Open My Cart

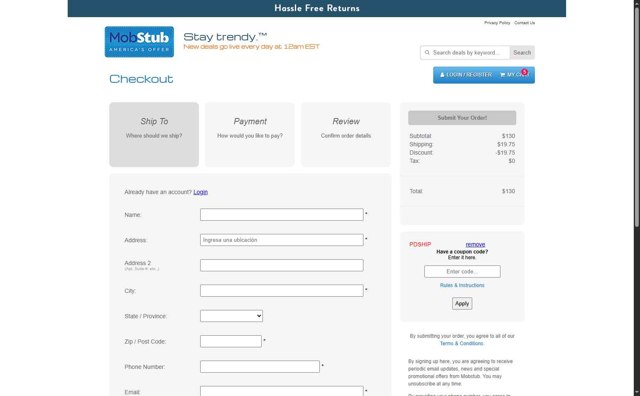pyautogui.click(x=514, y=75)
